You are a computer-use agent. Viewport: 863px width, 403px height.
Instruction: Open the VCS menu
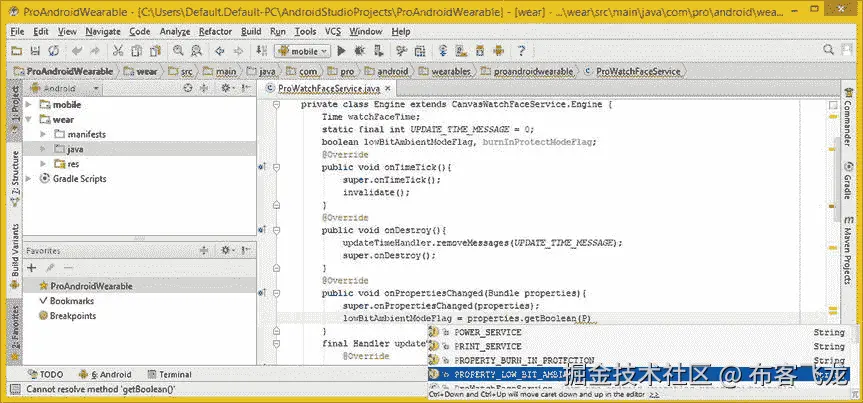pyautogui.click(x=333, y=31)
